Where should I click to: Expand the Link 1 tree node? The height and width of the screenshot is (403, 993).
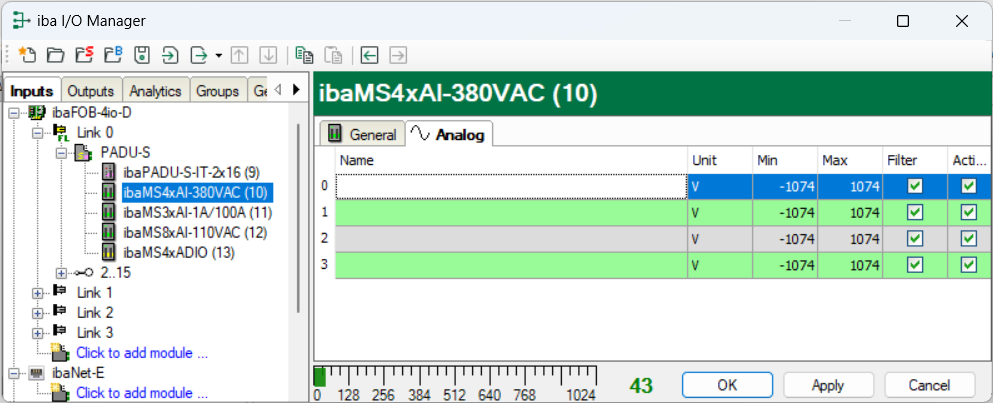[x=37, y=293]
